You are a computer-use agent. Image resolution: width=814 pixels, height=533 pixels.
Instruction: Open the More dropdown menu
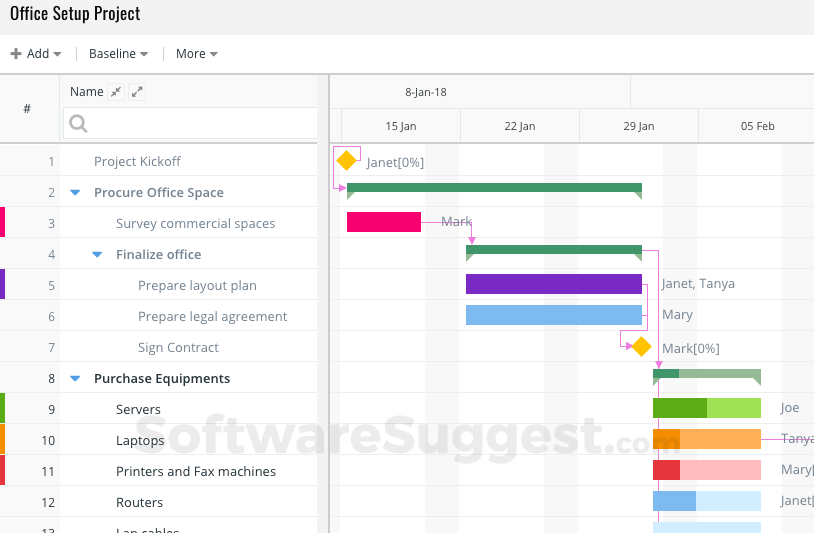[x=197, y=53]
